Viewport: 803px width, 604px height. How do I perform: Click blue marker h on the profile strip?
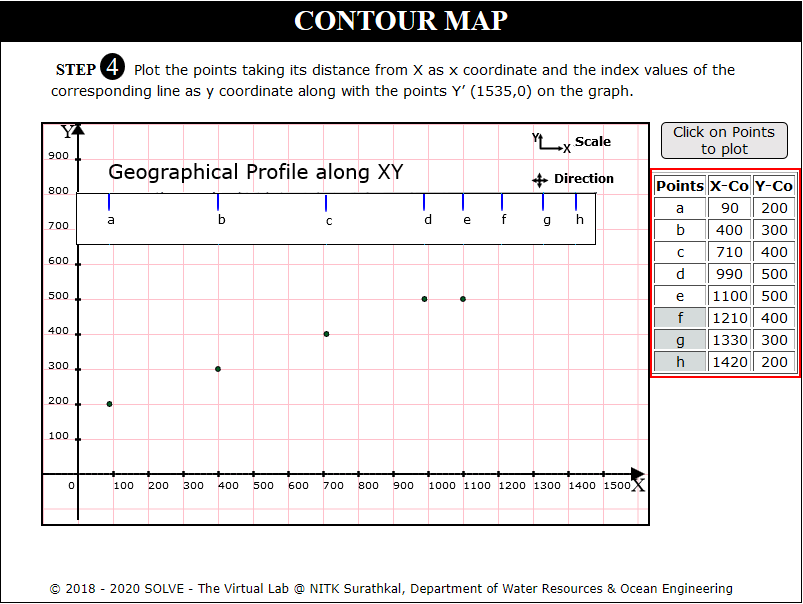[x=576, y=202]
